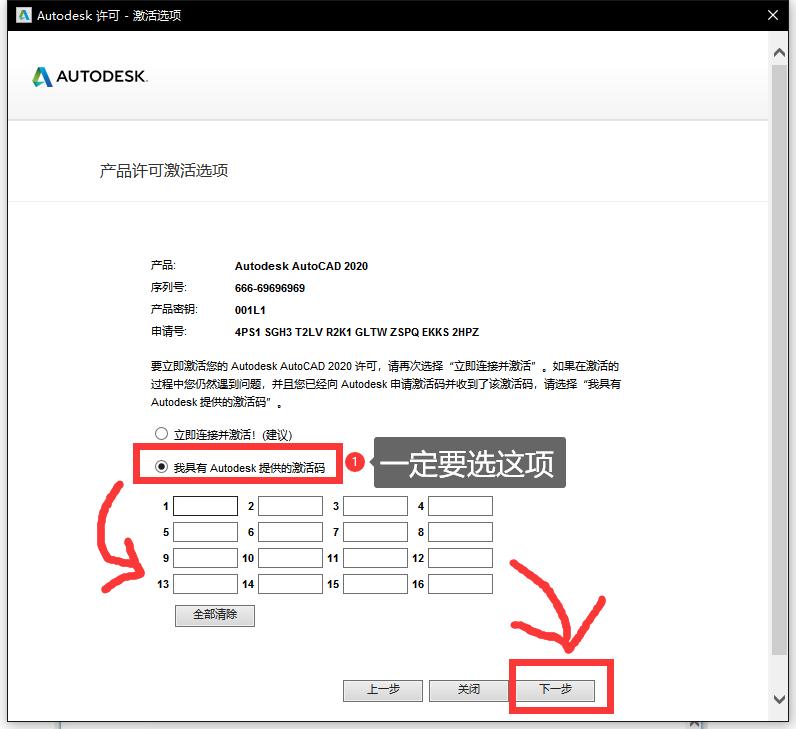Click activation code field 9
Screen dimensions: 796x729
coord(205,558)
